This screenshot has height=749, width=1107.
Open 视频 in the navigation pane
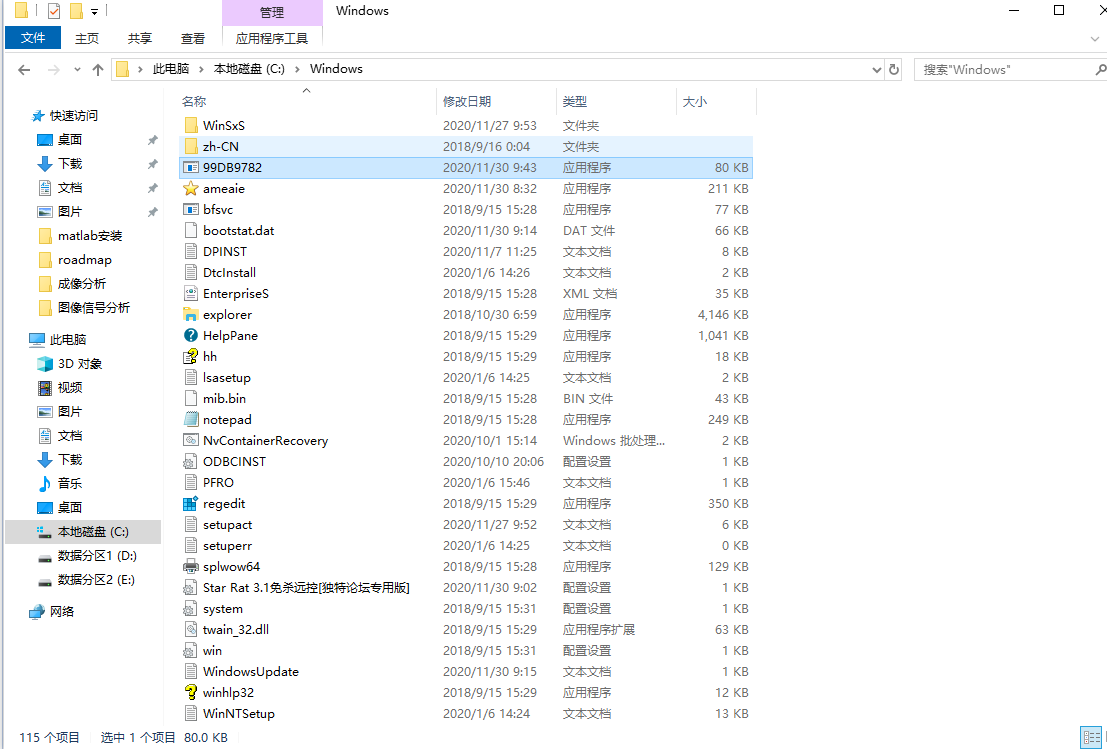point(70,388)
